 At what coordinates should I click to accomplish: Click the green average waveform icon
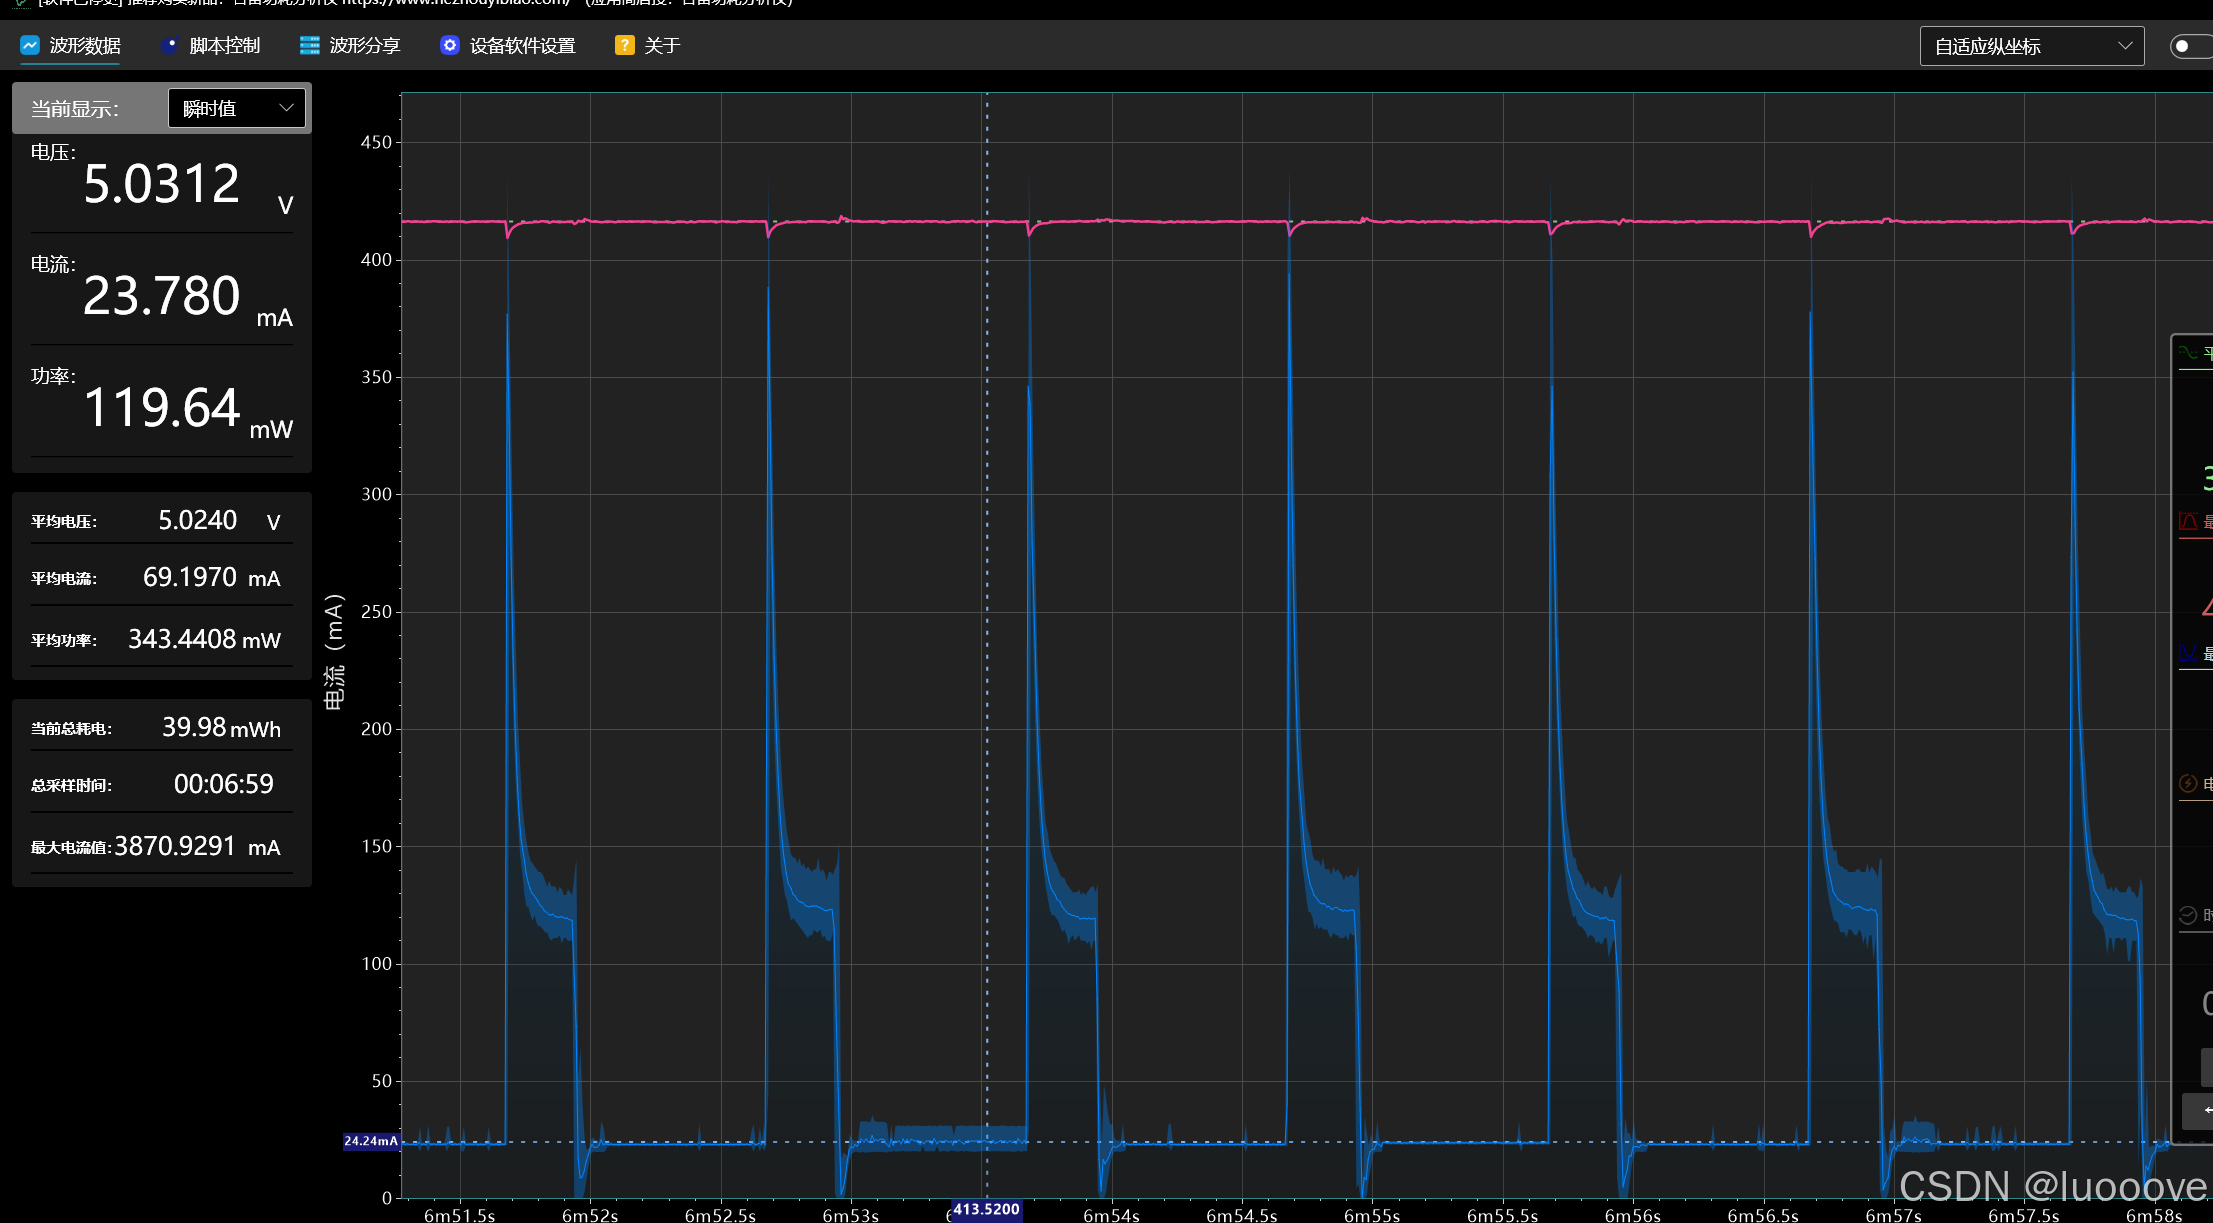pyautogui.click(x=2189, y=353)
